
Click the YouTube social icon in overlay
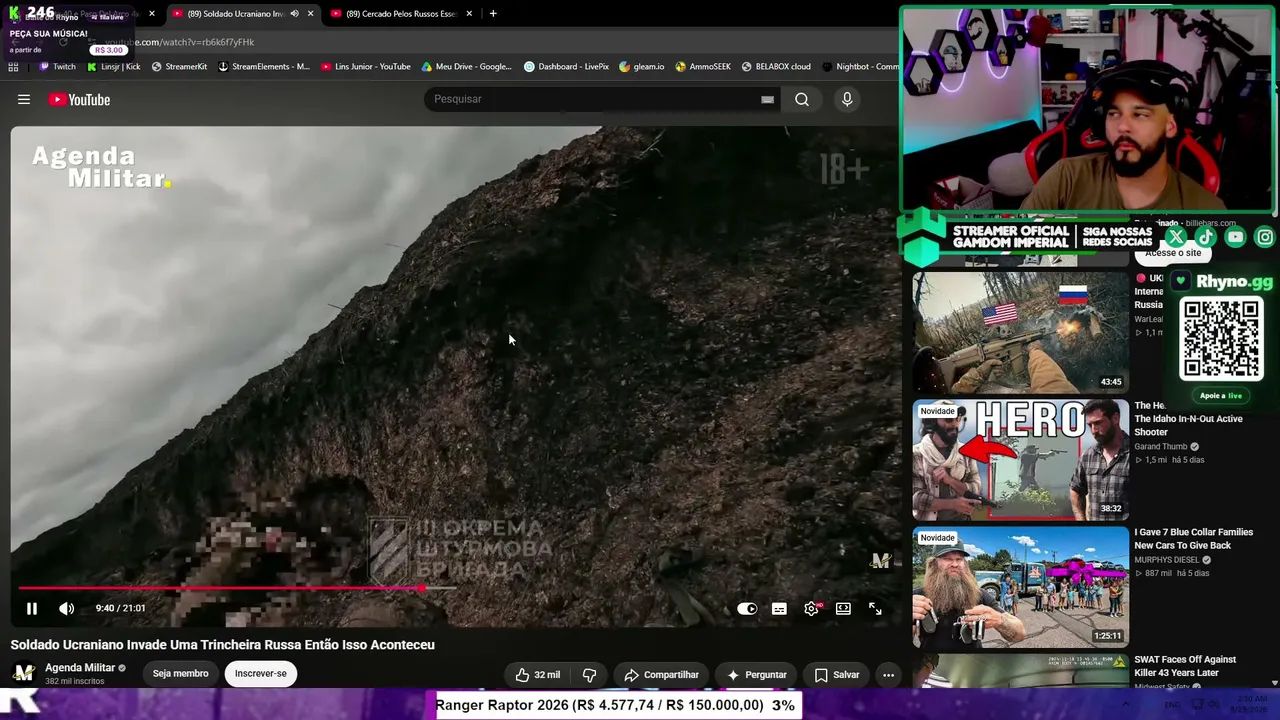[1235, 237]
